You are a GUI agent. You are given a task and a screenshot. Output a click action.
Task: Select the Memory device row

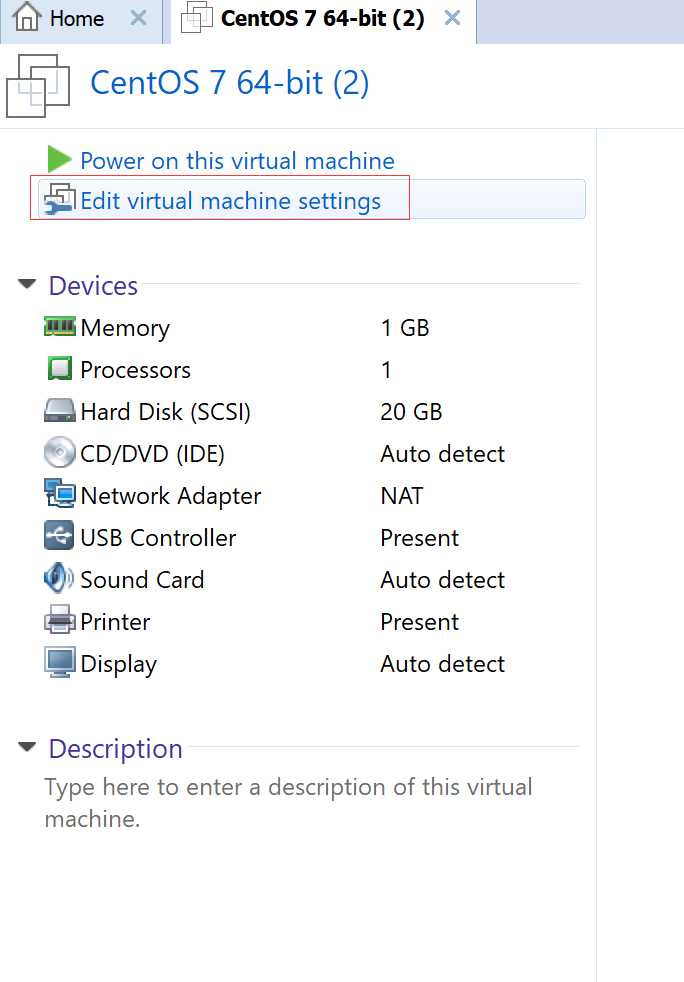pyautogui.click(x=311, y=328)
